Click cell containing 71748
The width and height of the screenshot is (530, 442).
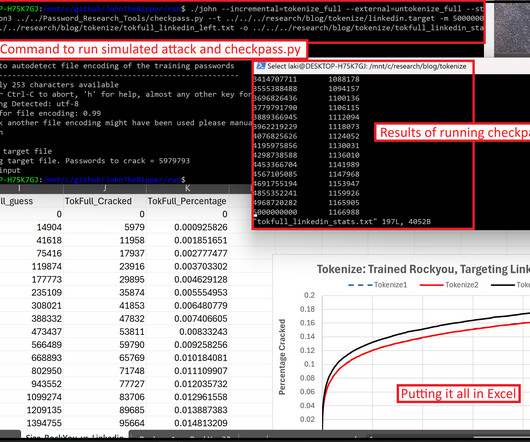[105, 371]
